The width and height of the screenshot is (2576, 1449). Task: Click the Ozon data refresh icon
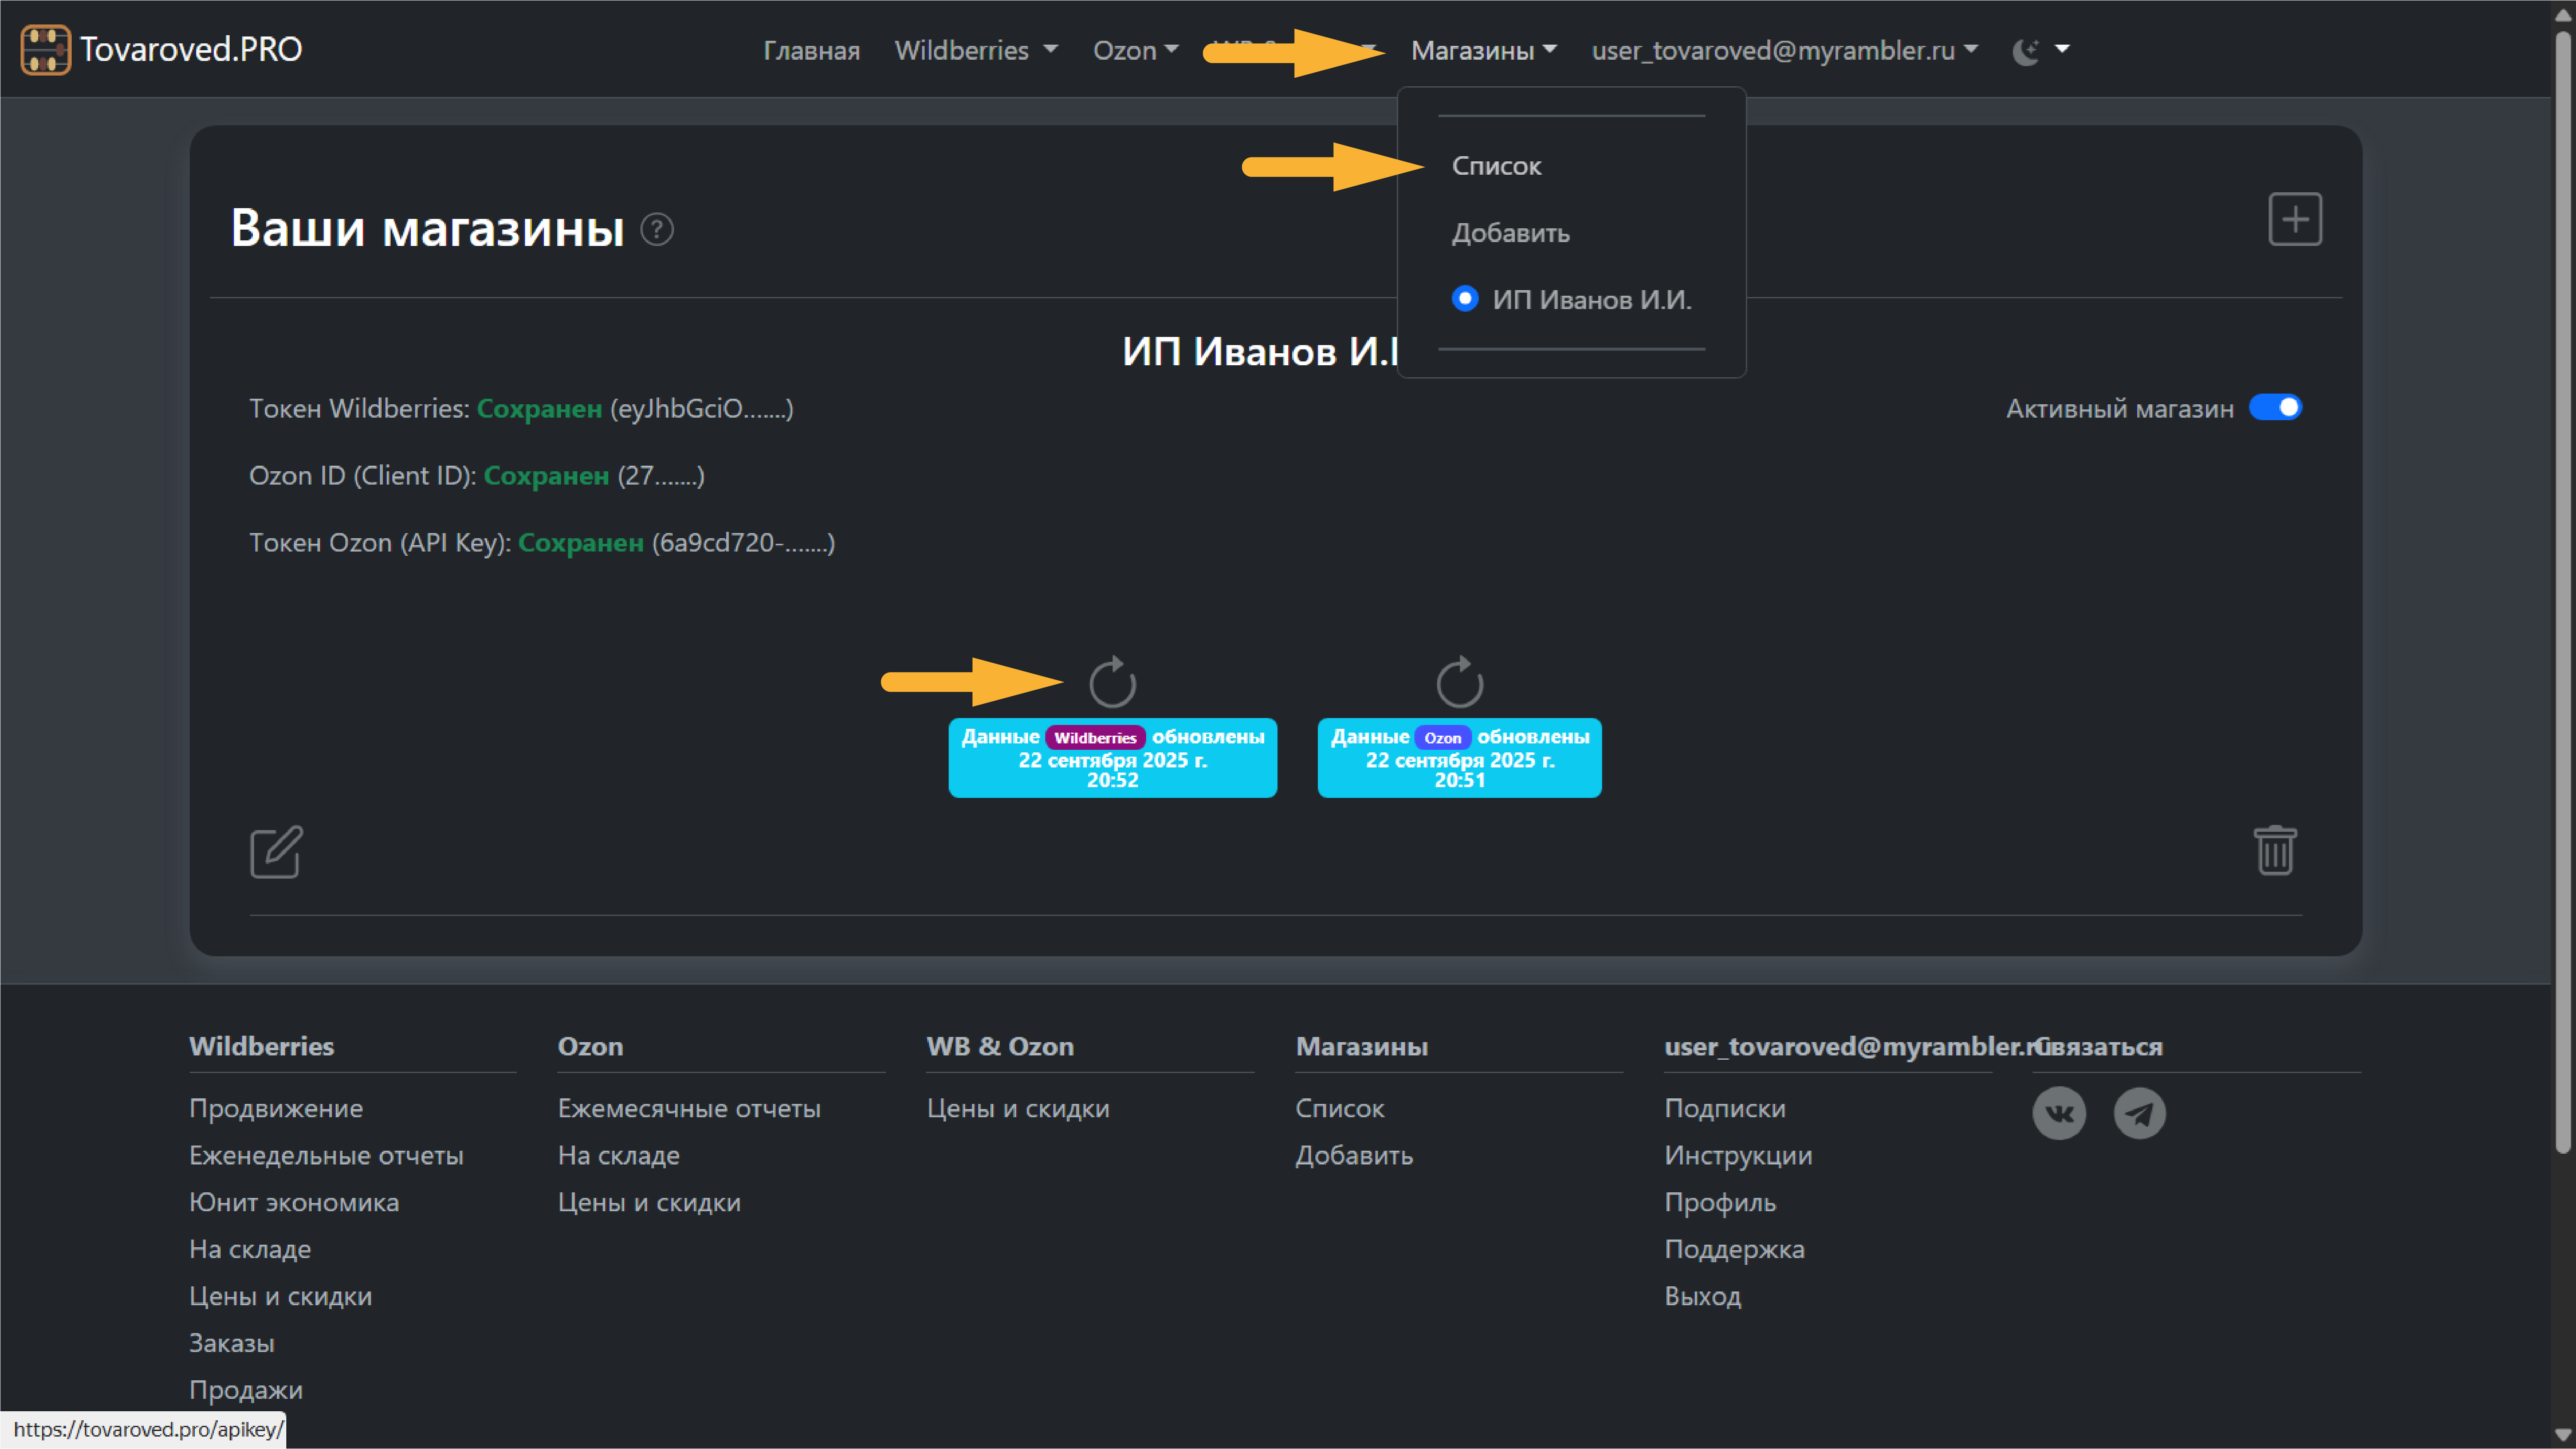(1459, 683)
